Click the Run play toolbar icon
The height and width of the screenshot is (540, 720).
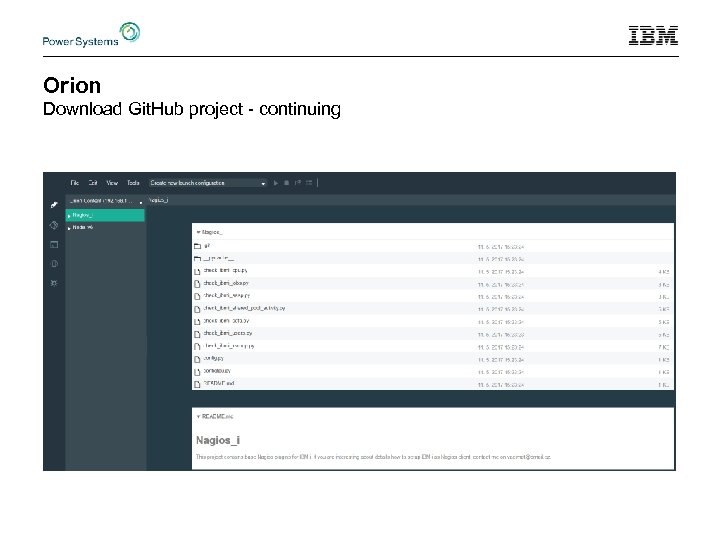pos(276,183)
